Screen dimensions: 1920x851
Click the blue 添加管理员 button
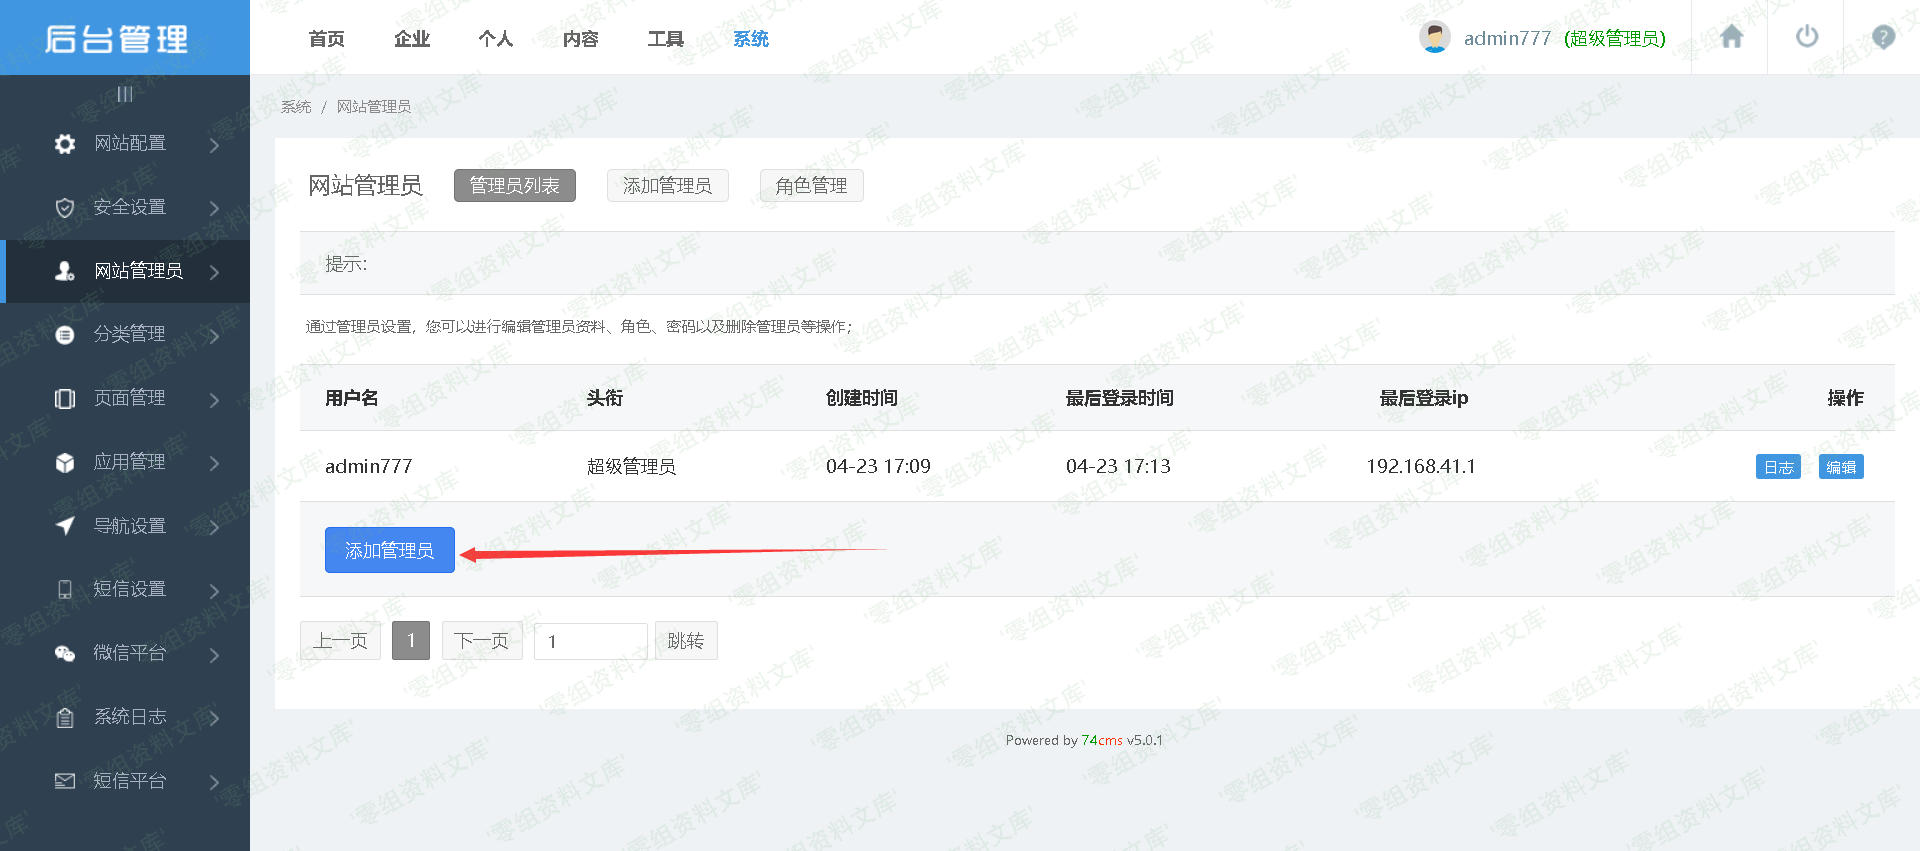coord(389,550)
